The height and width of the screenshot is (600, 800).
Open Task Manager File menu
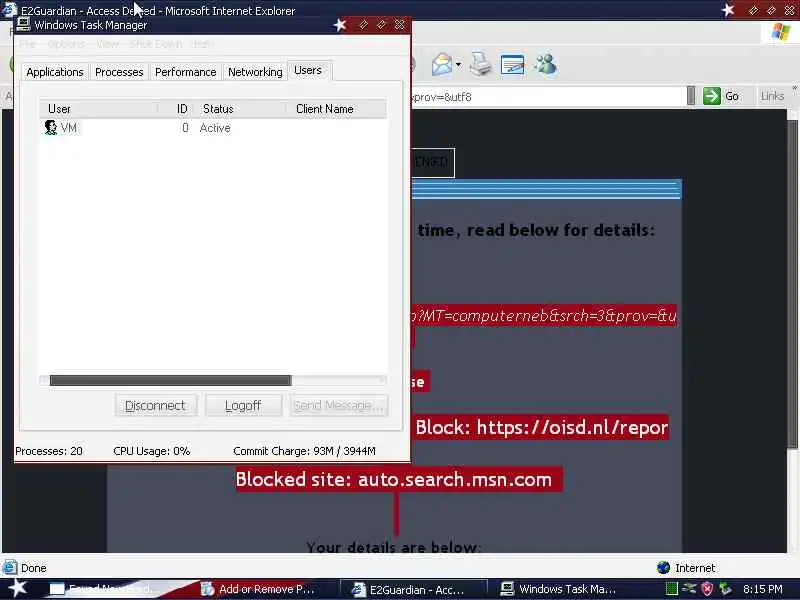pyautogui.click(x=28, y=44)
